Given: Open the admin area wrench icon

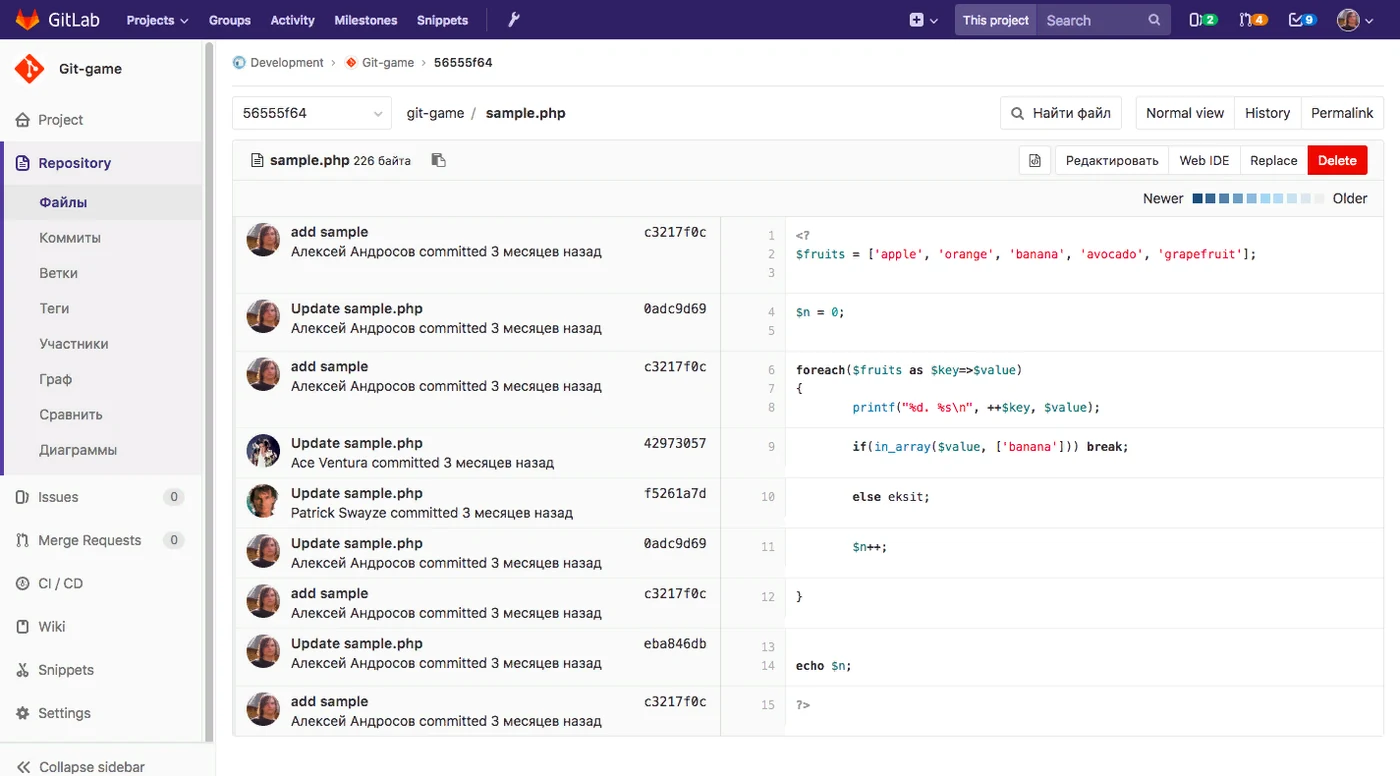Looking at the screenshot, I should click(x=515, y=20).
